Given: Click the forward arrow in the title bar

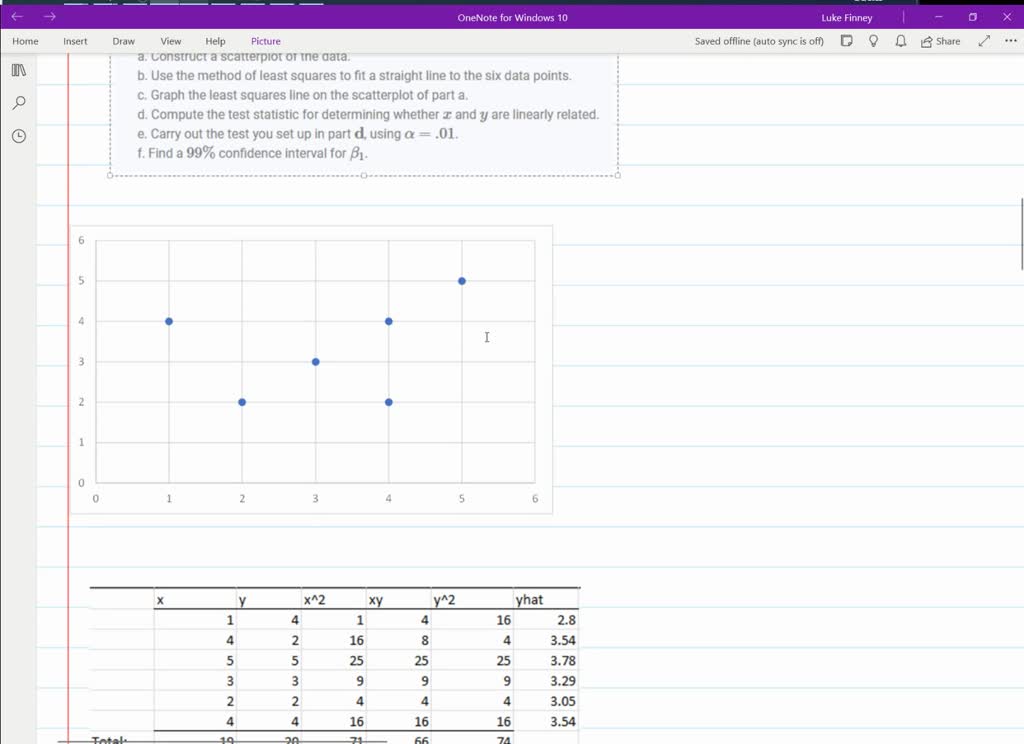Looking at the screenshot, I should [50, 17].
